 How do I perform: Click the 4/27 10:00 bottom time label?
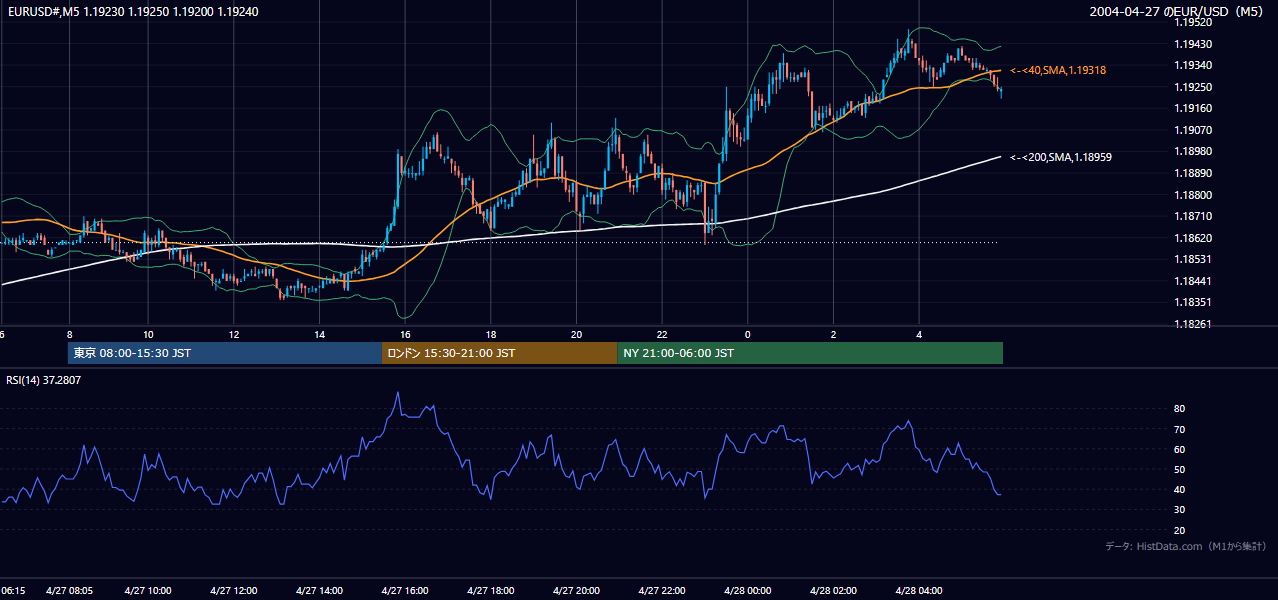click(x=148, y=590)
